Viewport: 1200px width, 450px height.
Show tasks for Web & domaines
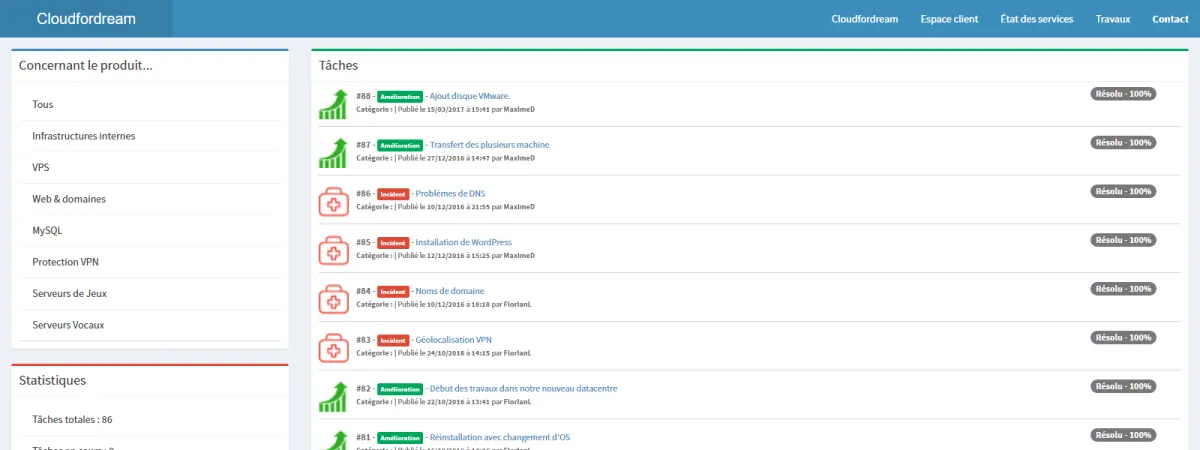(x=69, y=199)
